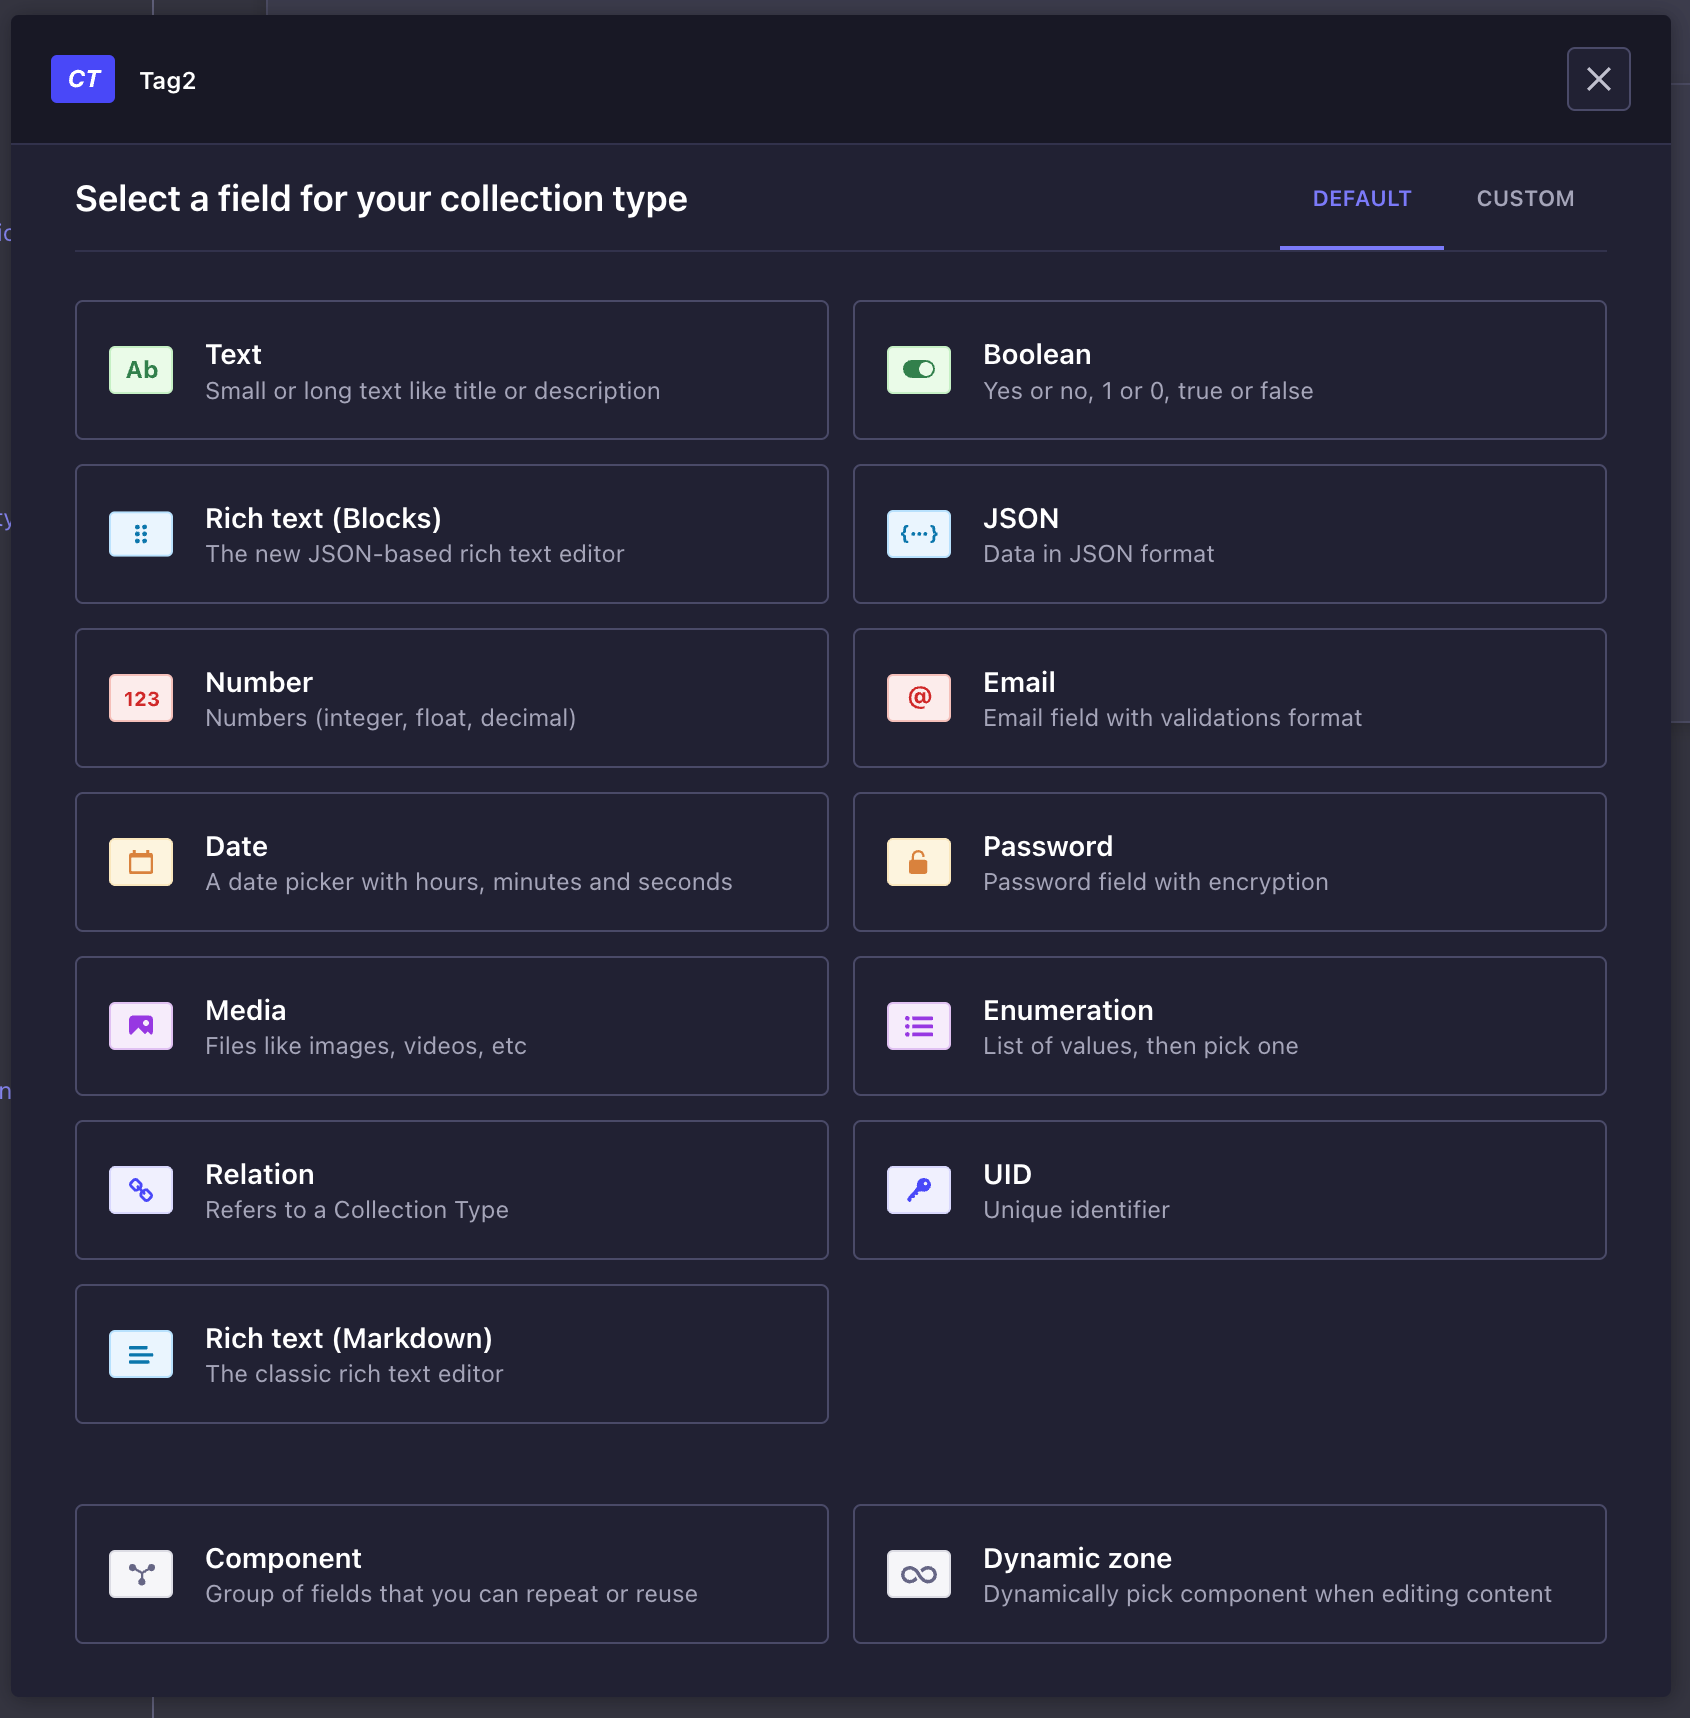Screen dimensions: 1690x1718
Task: Click the Relation chain link icon
Action: pos(141,1190)
